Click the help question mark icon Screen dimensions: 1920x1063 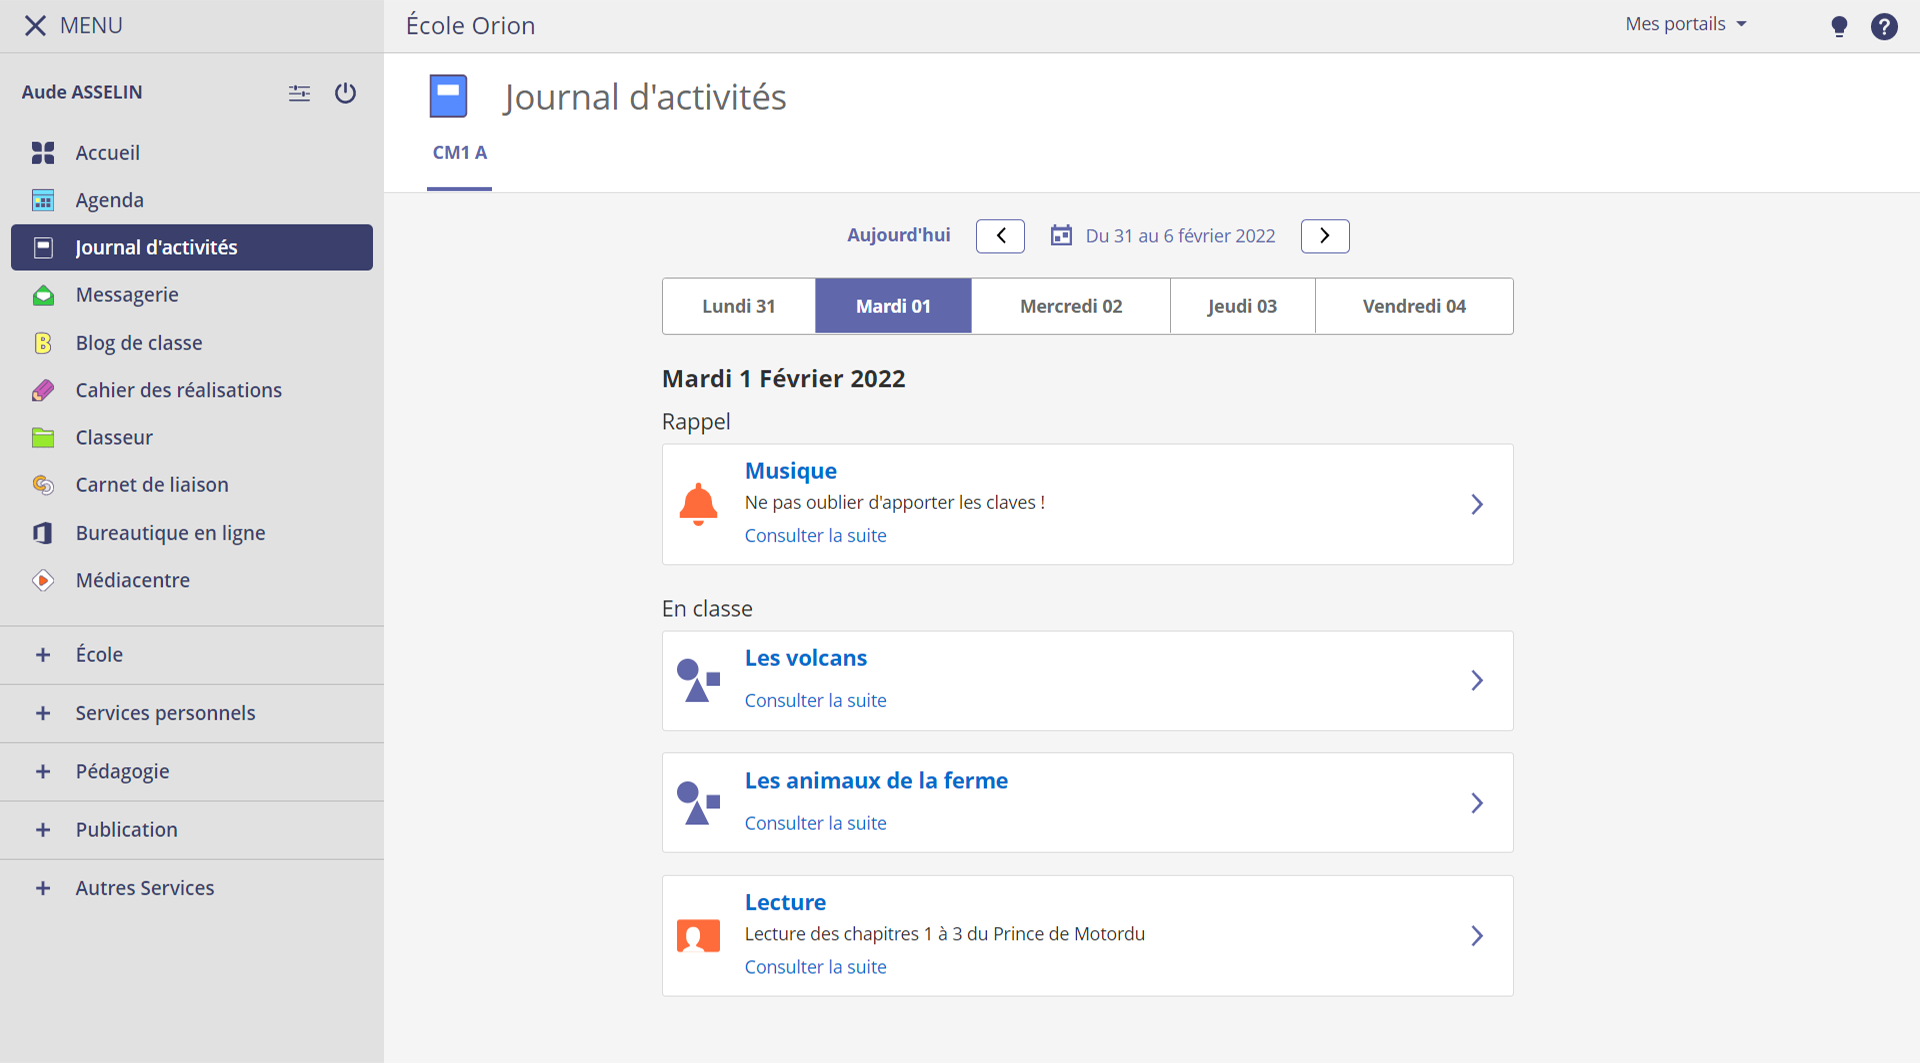[1884, 26]
